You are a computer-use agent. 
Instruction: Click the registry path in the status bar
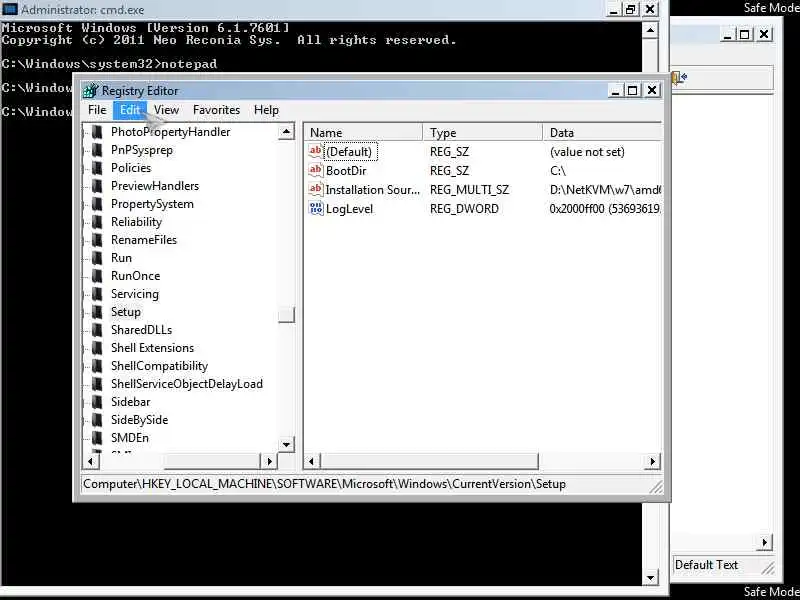pos(324,484)
